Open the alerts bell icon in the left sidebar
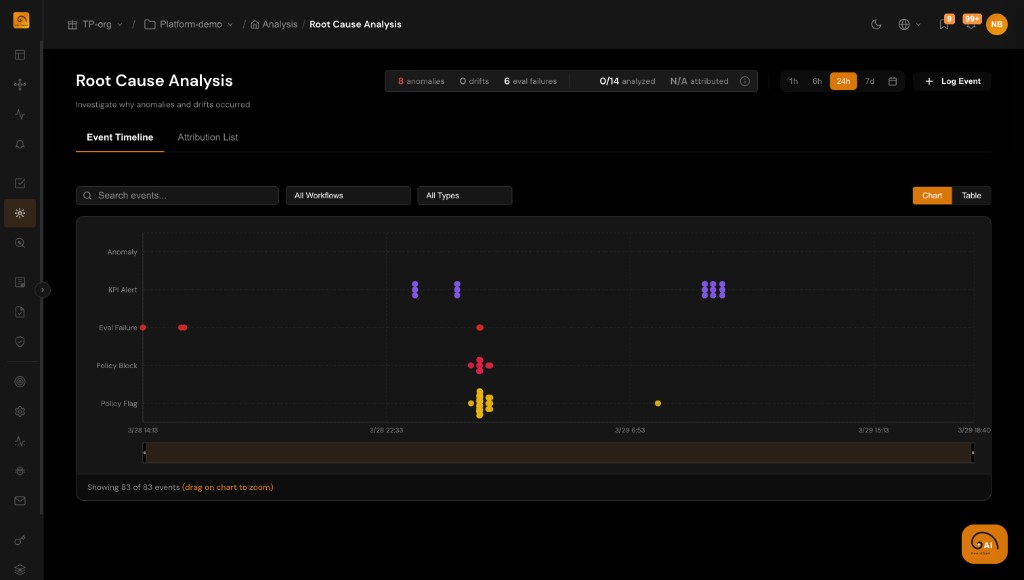Image resolution: width=1024 pixels, height=580 pixels. click(x=20, y=144)
